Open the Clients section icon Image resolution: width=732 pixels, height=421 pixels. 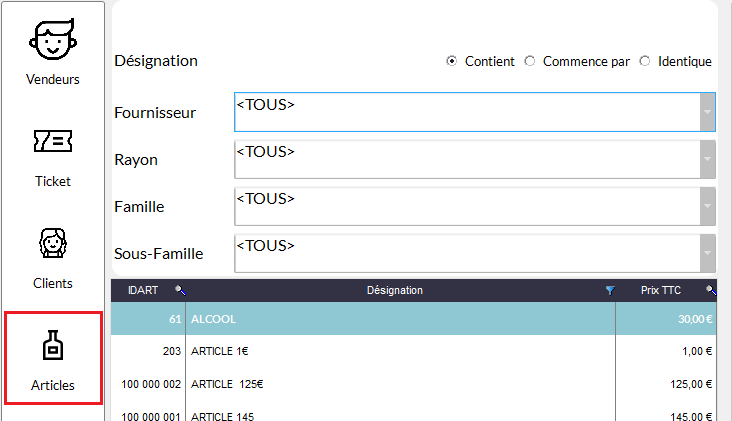[x=53, y=244]
